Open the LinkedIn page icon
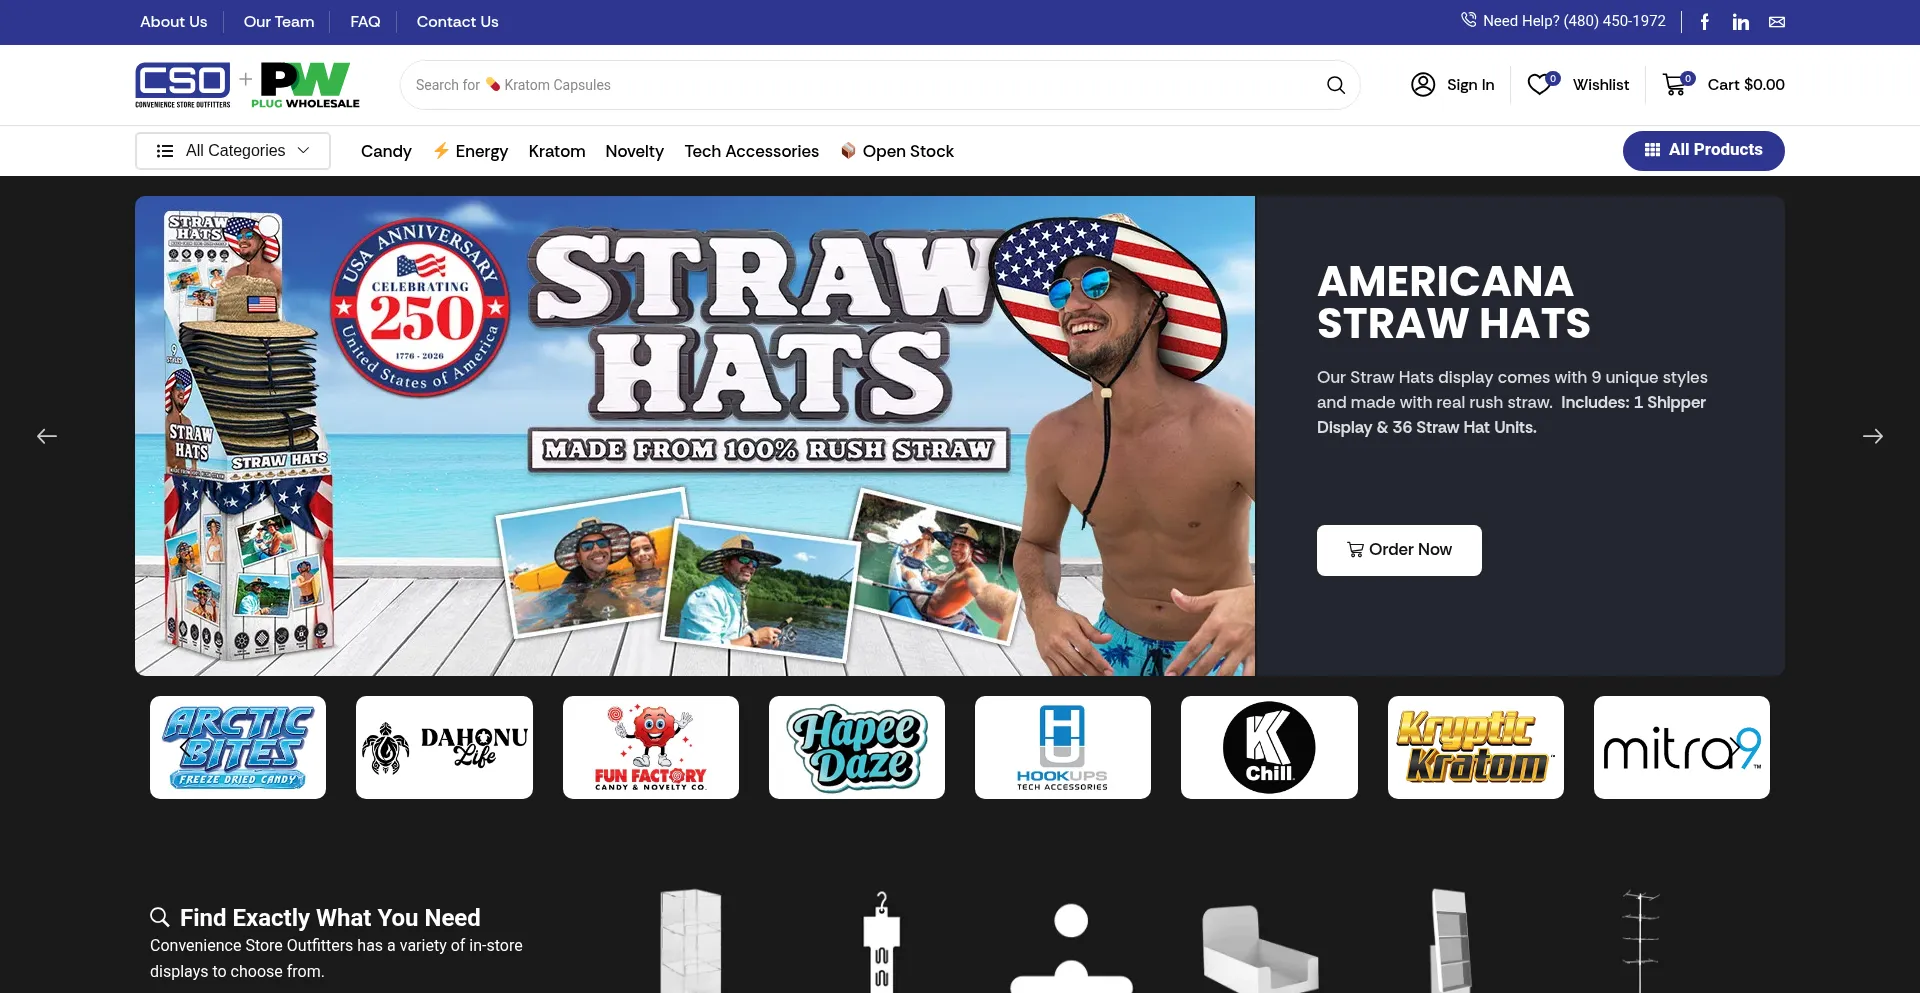 point(1740,21)
